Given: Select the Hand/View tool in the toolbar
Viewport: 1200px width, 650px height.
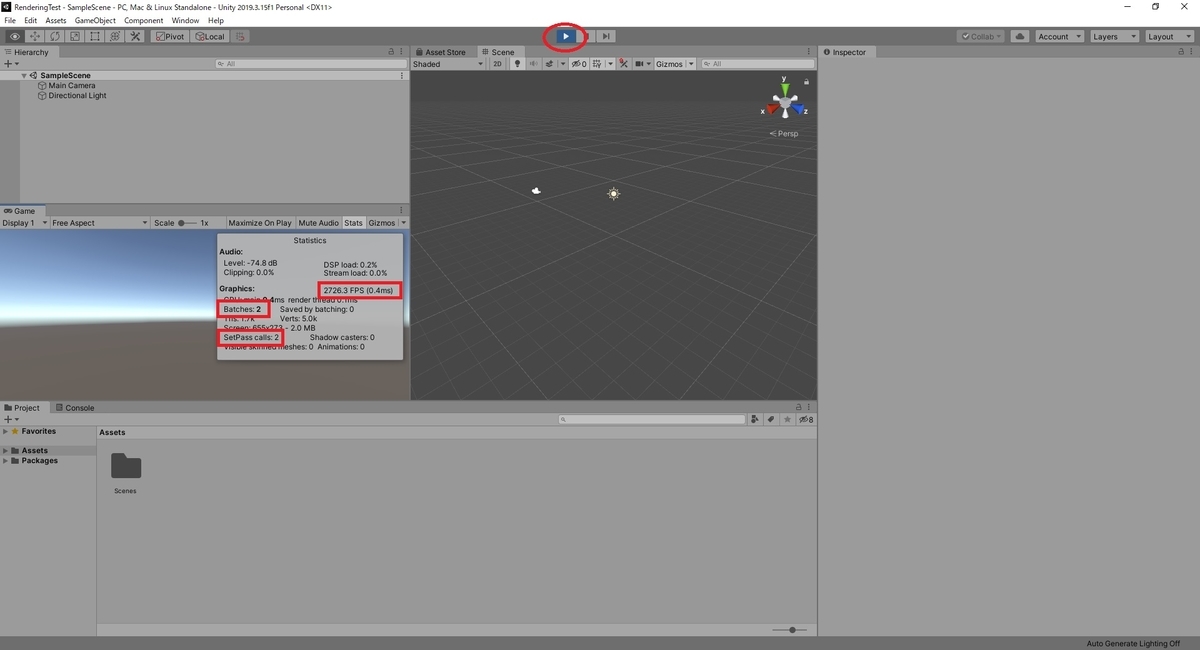Looking at the screenshot, I should pyautogui.click(x=14, y=36).
